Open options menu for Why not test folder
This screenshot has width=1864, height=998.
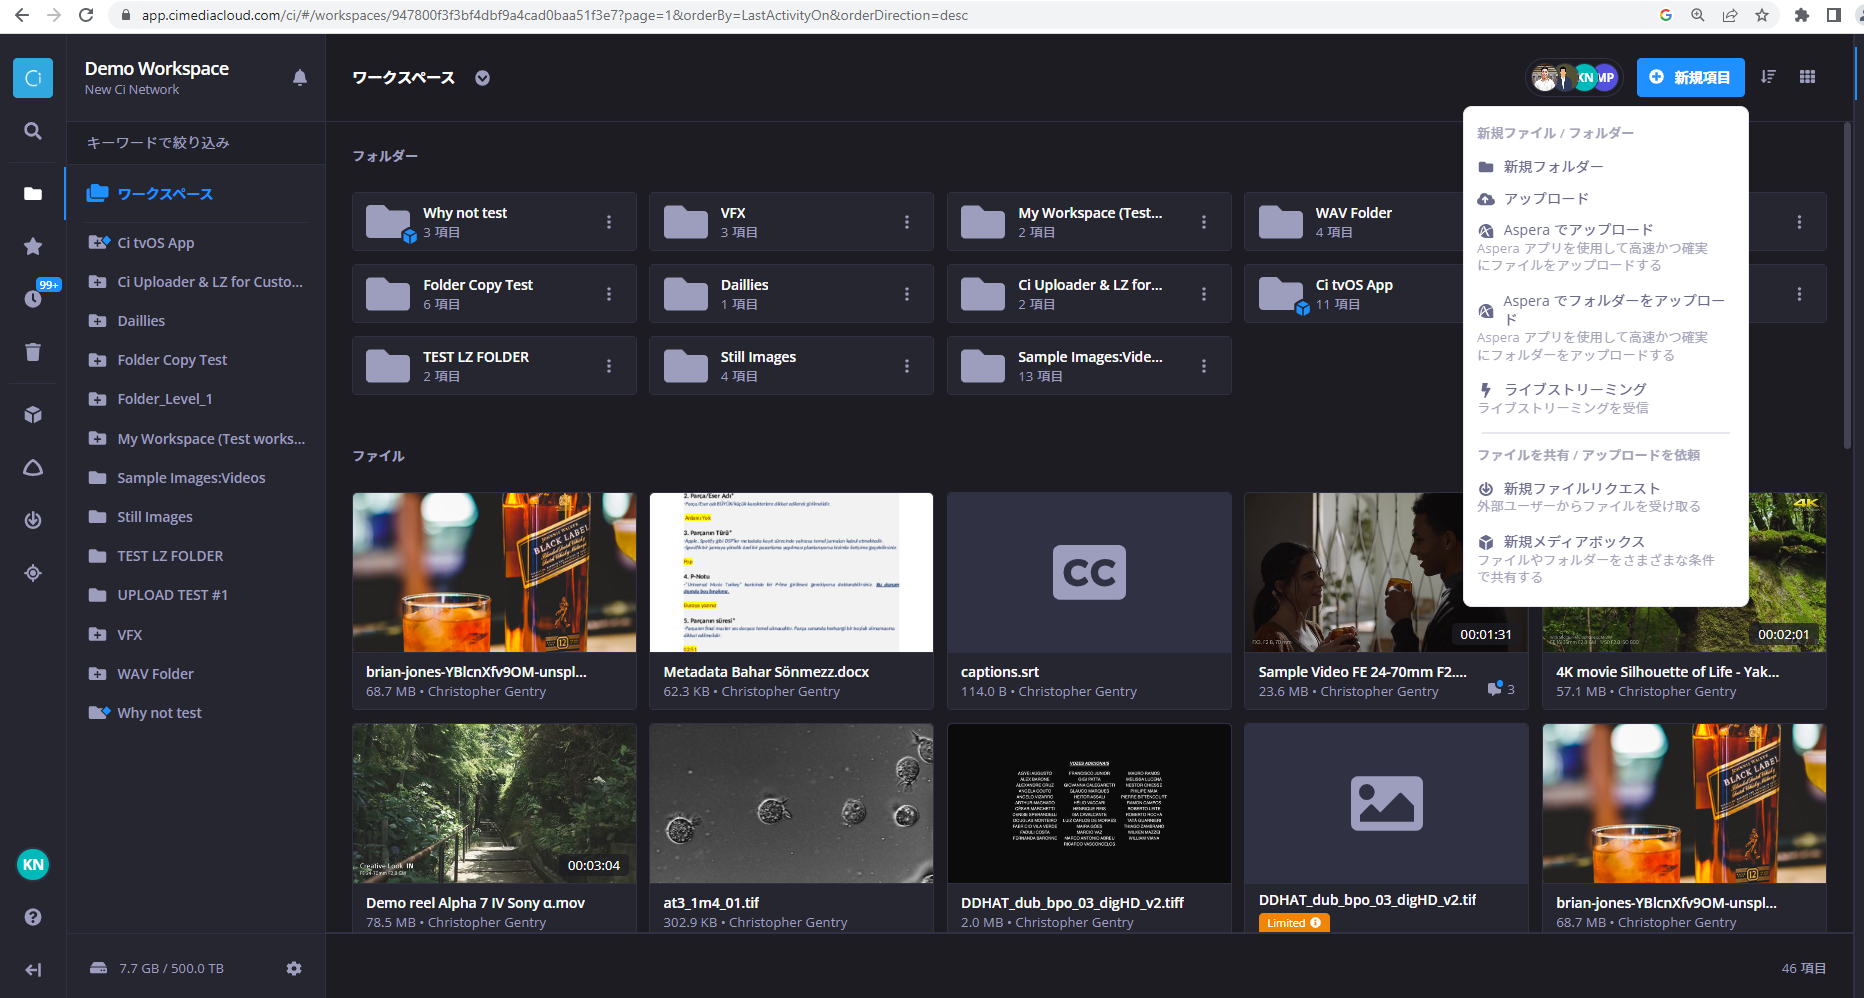(x=609, y=222)
